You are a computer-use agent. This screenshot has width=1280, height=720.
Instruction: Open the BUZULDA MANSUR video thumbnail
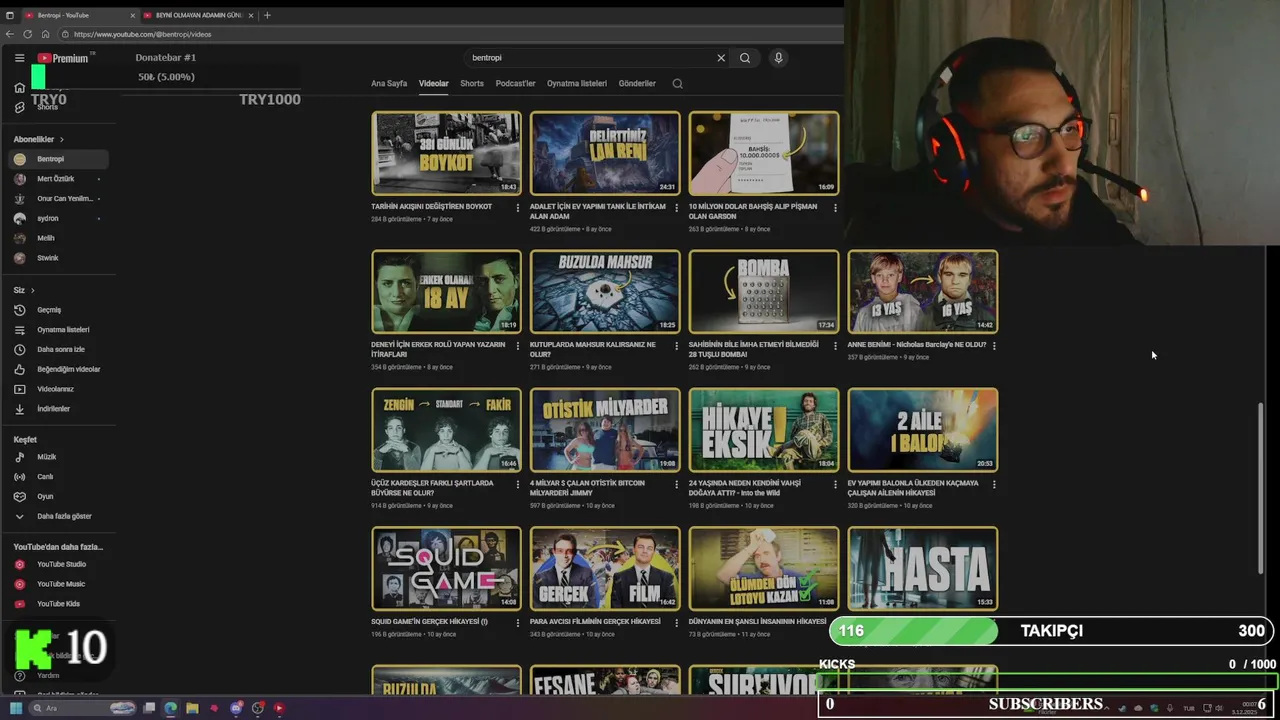pos(605,291)
